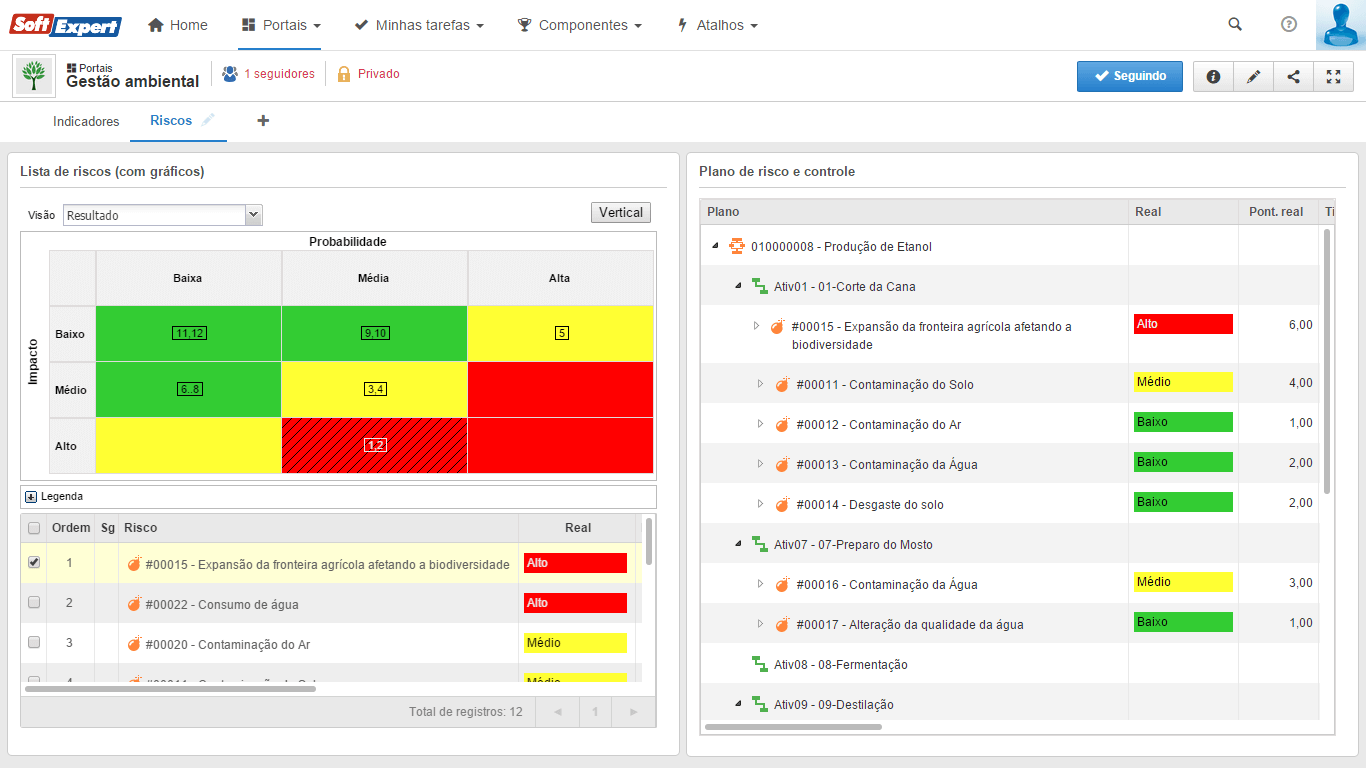Screen dimensions: 1366x768
Task: Click the user profile avatar
Action: click(x=1340, y=25)
